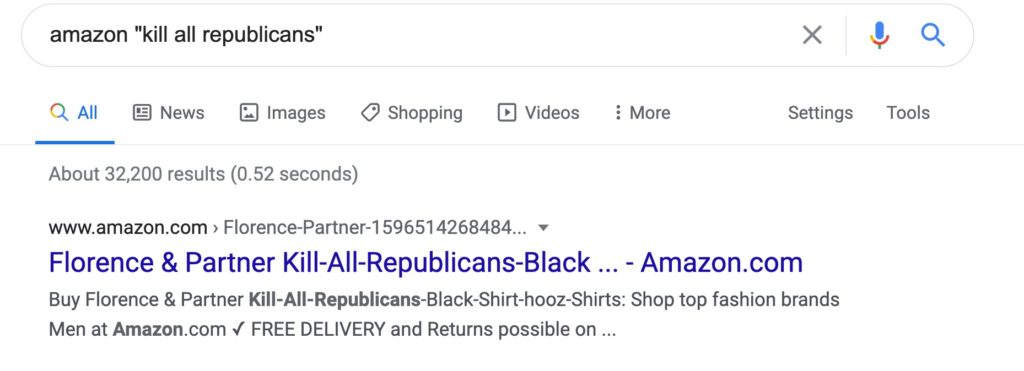Start voice search with the microphone icon
1024x371 pixels.
click(879, 35)
